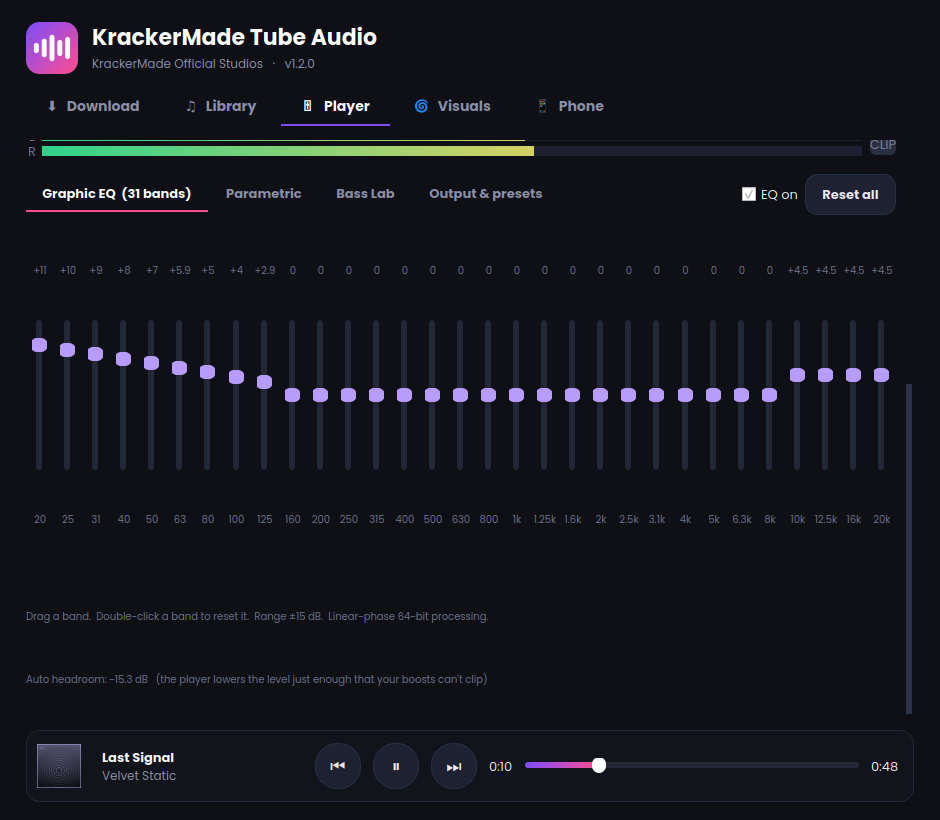This screenshot has width=940, height=820.
Task: Click the Velvet Static artist name
Action: point(139,776)
